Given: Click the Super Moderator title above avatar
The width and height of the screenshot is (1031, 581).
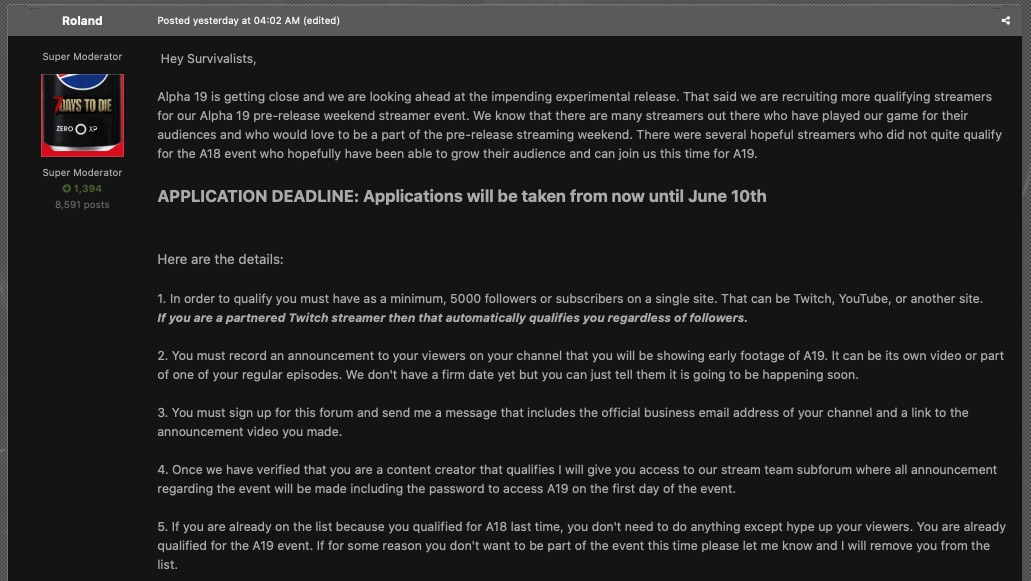Looking at the screenshot, I should 82,57.
